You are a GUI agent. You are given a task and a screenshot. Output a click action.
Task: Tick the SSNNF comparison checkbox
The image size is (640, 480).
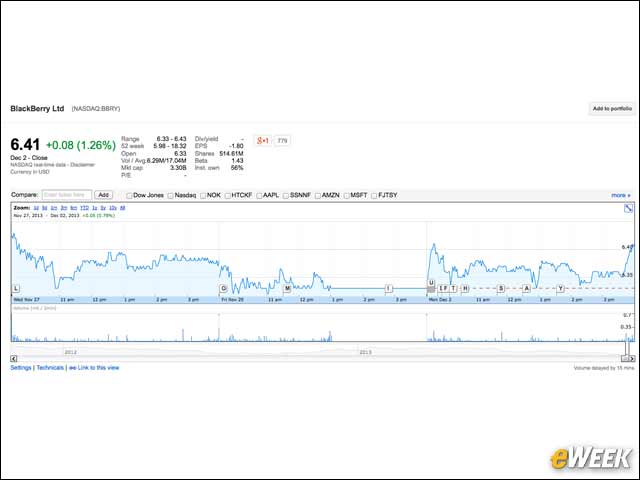click(x=286, y=196)
